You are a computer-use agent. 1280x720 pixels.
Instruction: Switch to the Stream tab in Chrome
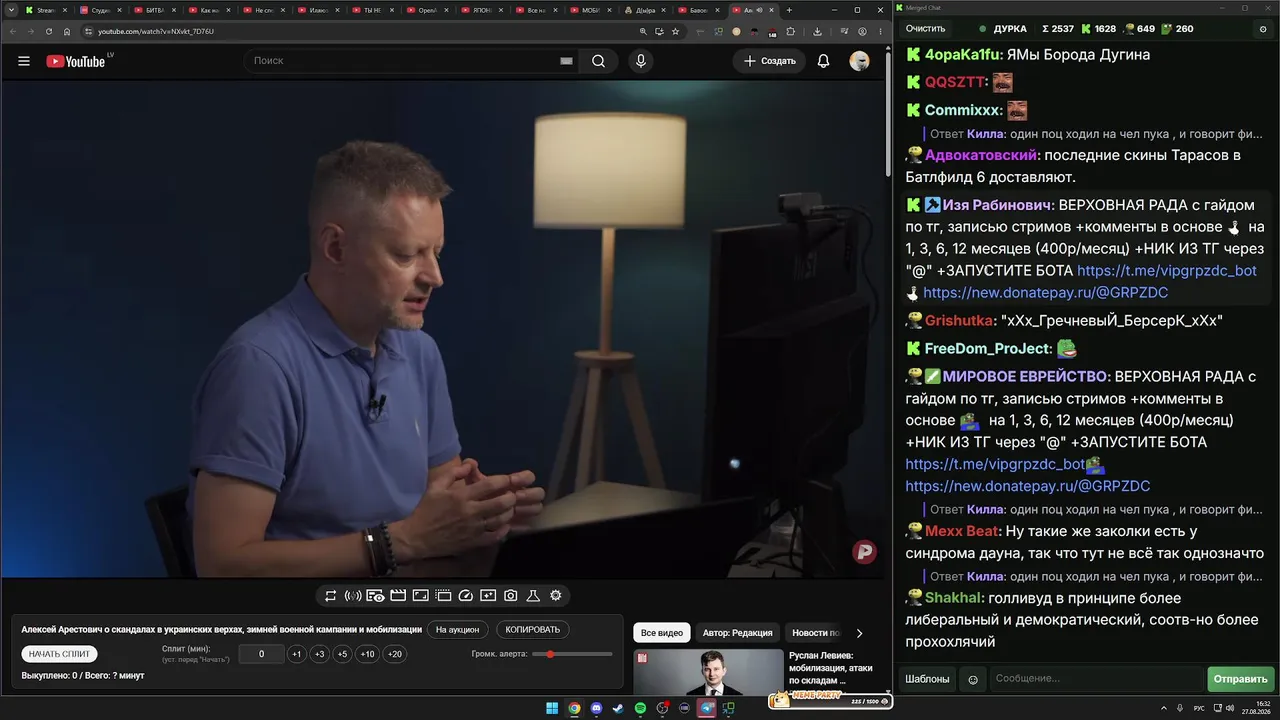point(46,10)
